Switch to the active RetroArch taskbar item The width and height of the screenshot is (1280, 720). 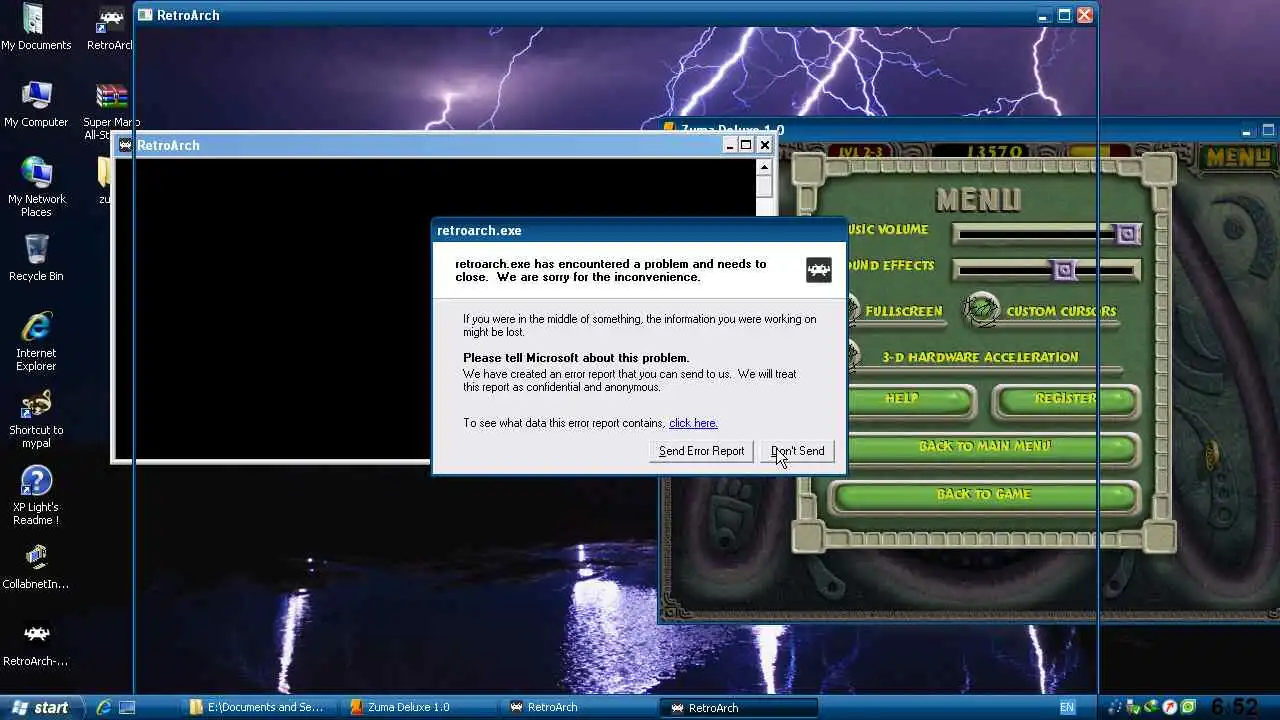(738, 707)
